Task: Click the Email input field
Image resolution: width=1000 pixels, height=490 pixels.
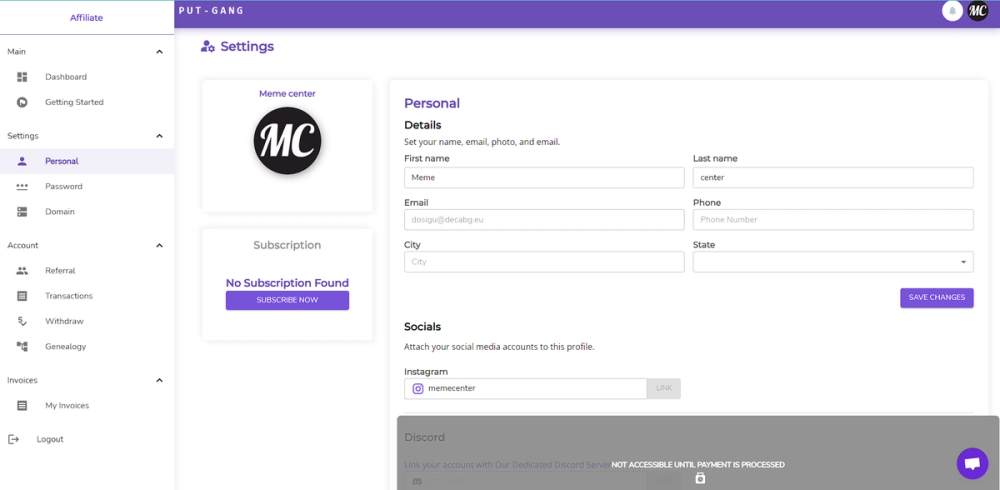Action: (x=544, y=219)
